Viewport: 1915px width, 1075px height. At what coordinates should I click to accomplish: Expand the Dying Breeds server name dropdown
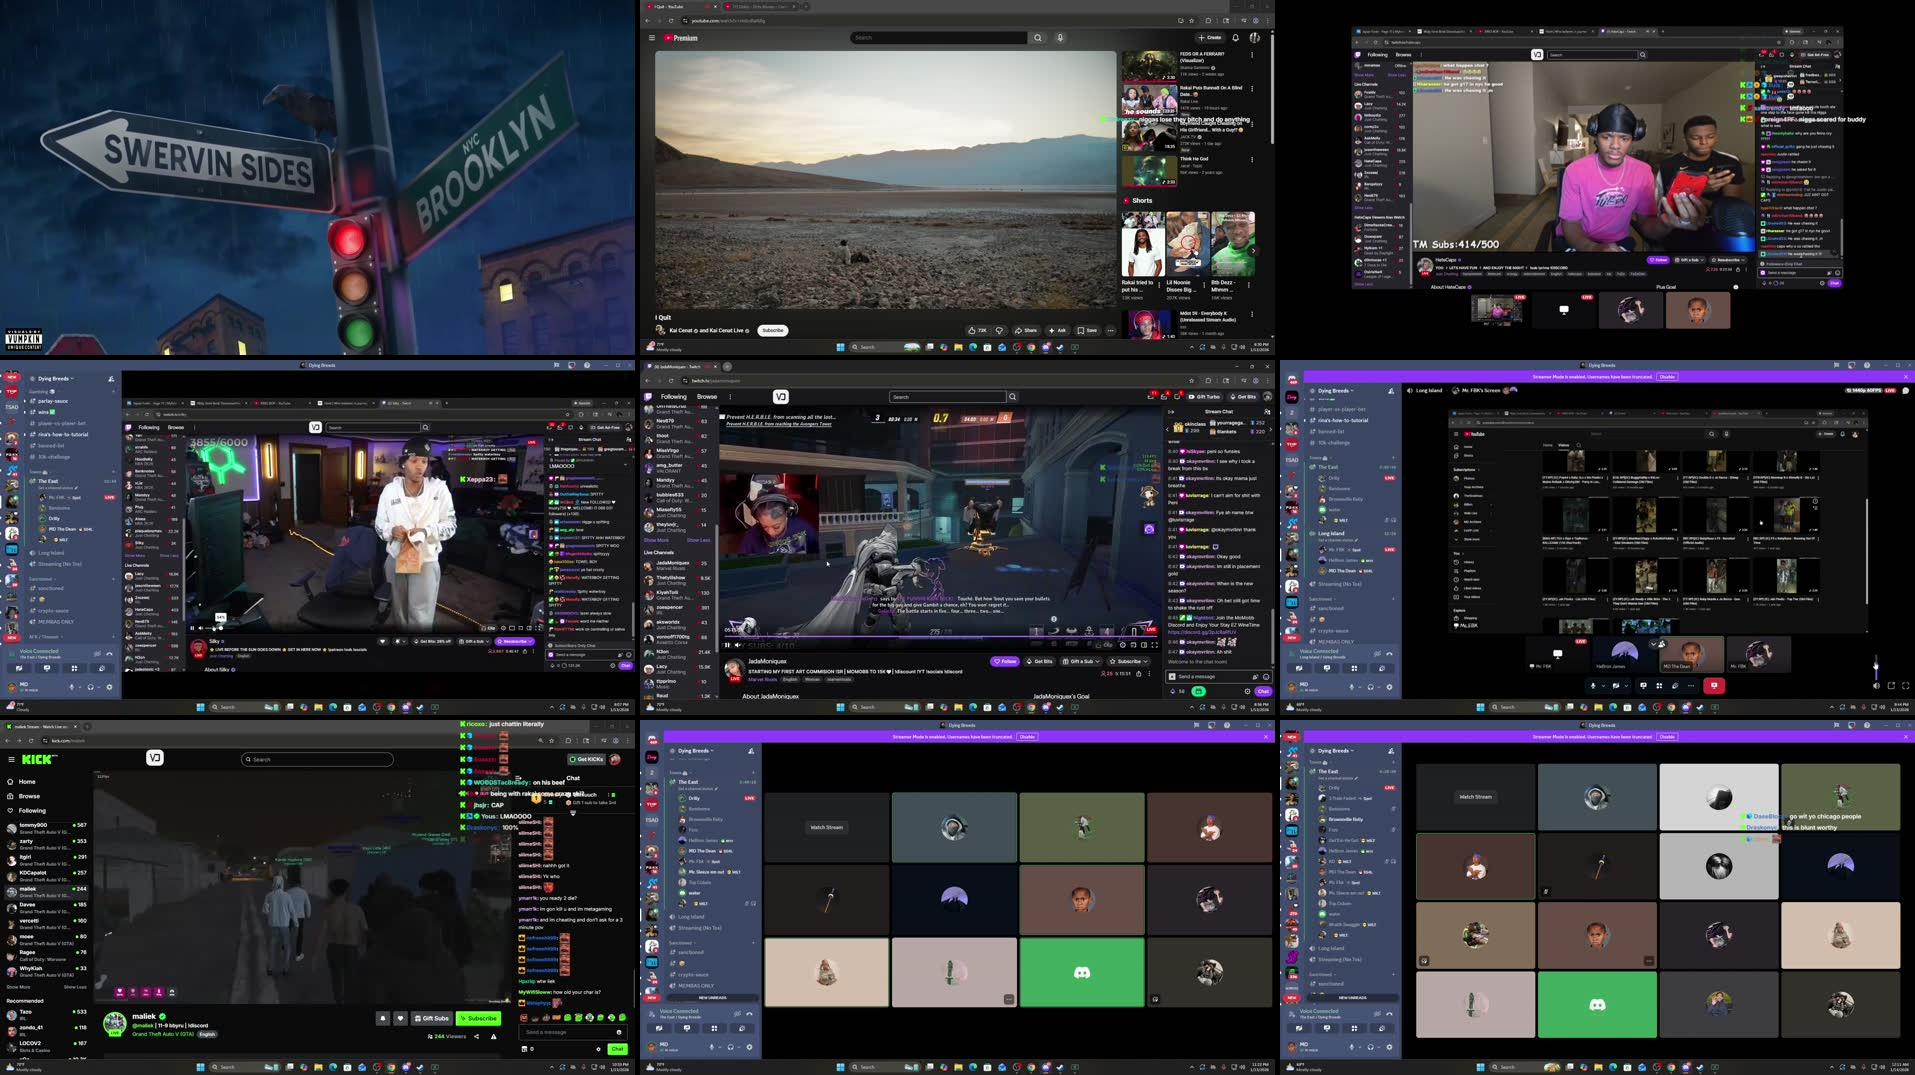coord(692,751)
